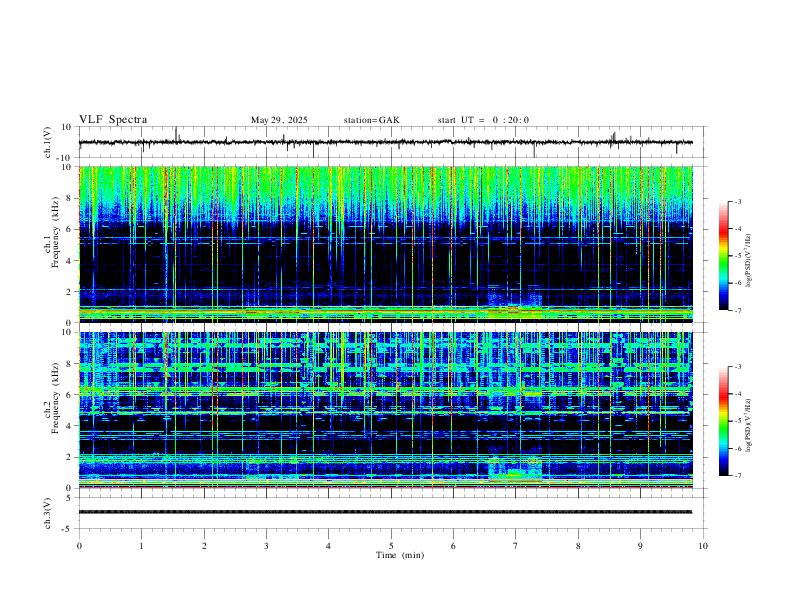
Task: Click the ch.2 color scale bar
Action: tap(723, 421)
